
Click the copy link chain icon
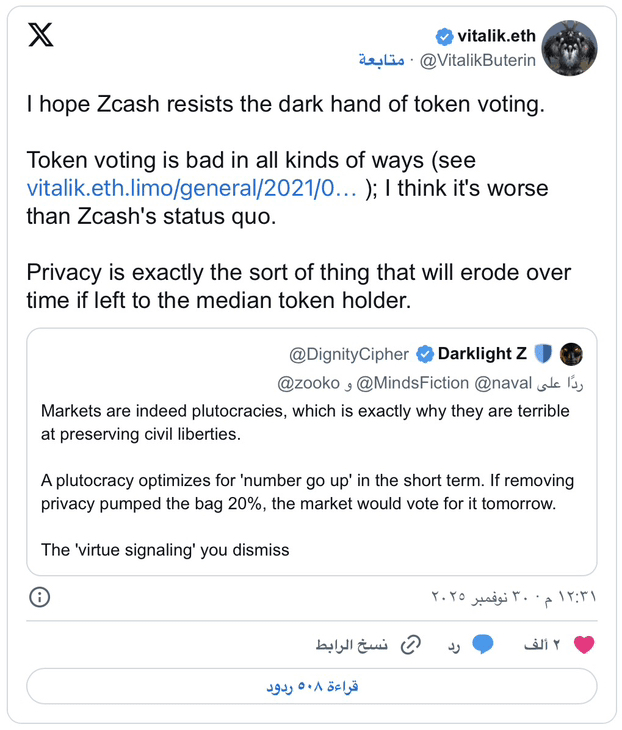click(409, 645)
